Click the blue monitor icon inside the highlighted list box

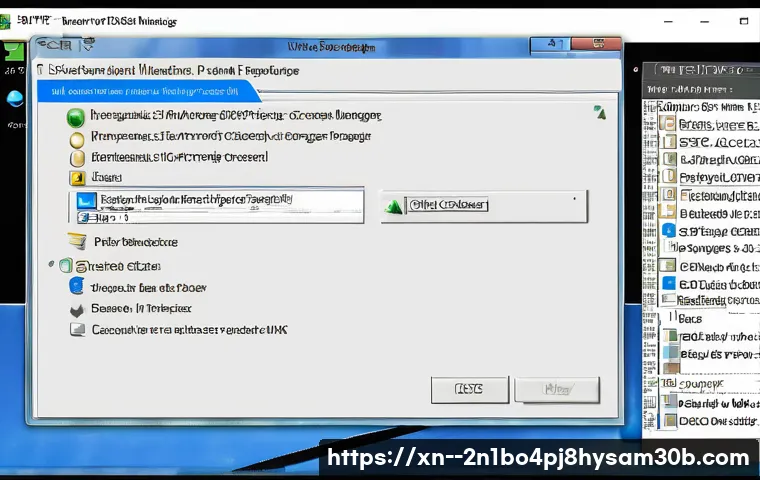(x=87, y=201)
